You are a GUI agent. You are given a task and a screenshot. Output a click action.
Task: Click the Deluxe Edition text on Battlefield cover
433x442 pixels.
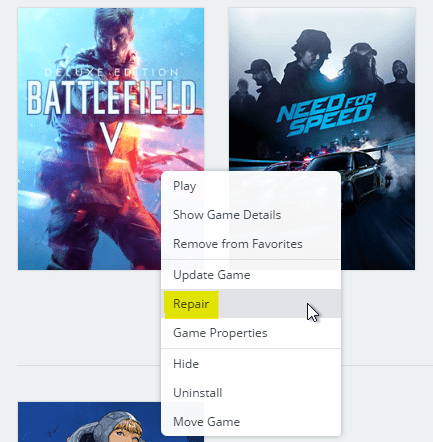(x=112, y=72)
